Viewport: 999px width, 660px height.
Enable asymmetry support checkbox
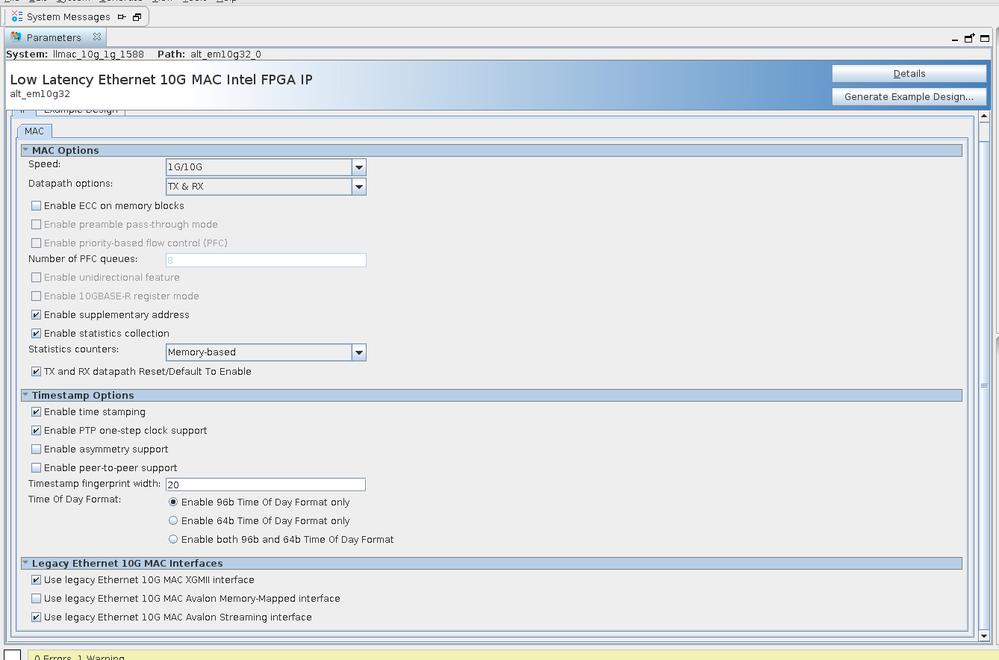coord(36,449)
